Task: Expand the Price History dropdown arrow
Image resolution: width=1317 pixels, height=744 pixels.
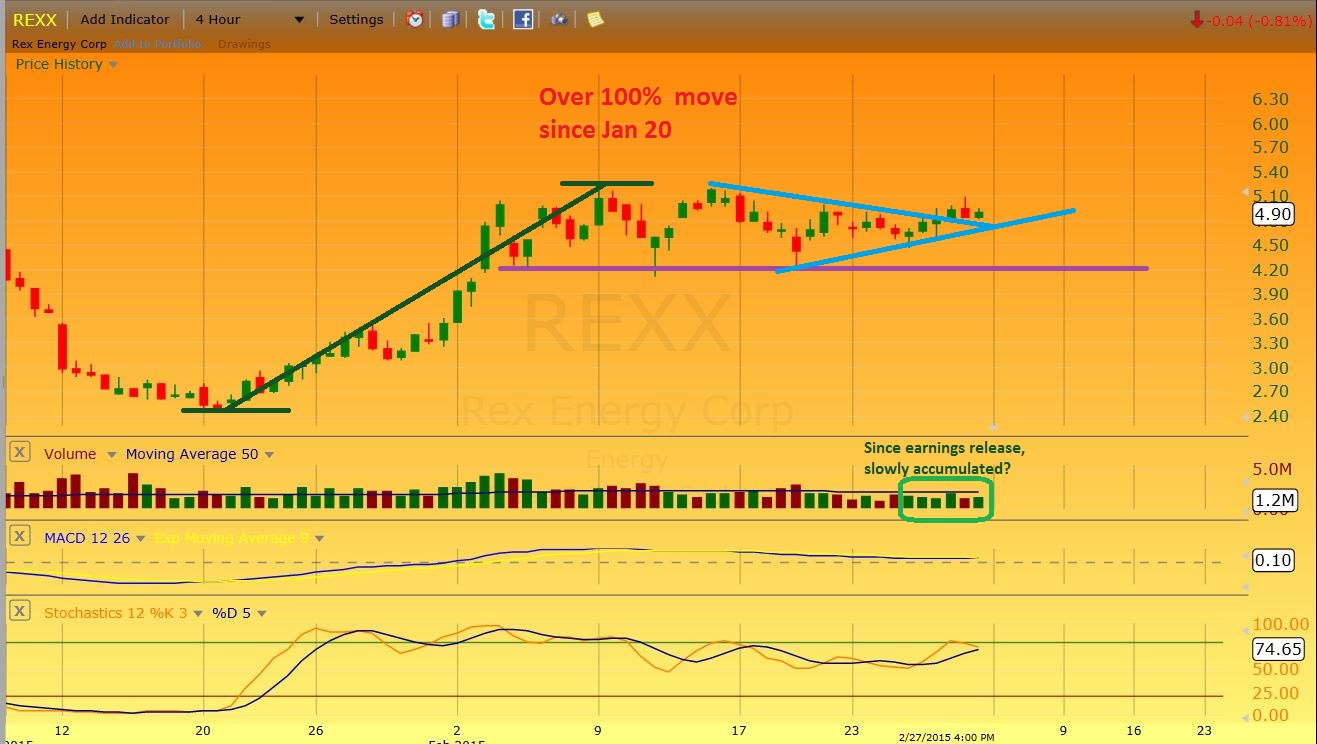Action: 113,65
